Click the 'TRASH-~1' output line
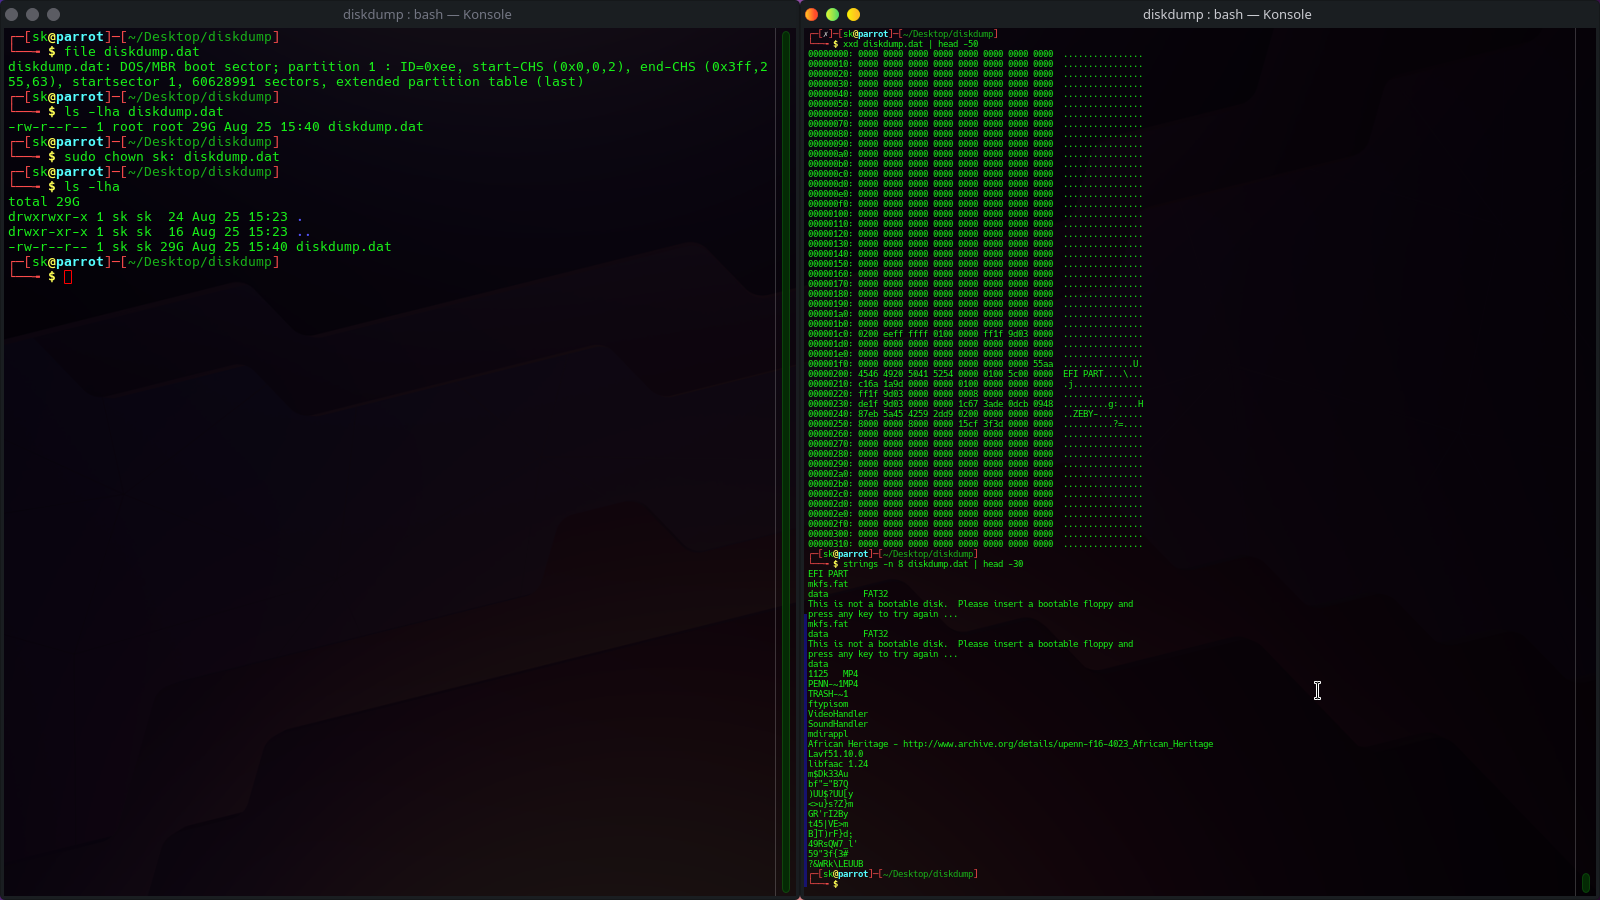Screen dimensions: 1600x900 (828, 694)
